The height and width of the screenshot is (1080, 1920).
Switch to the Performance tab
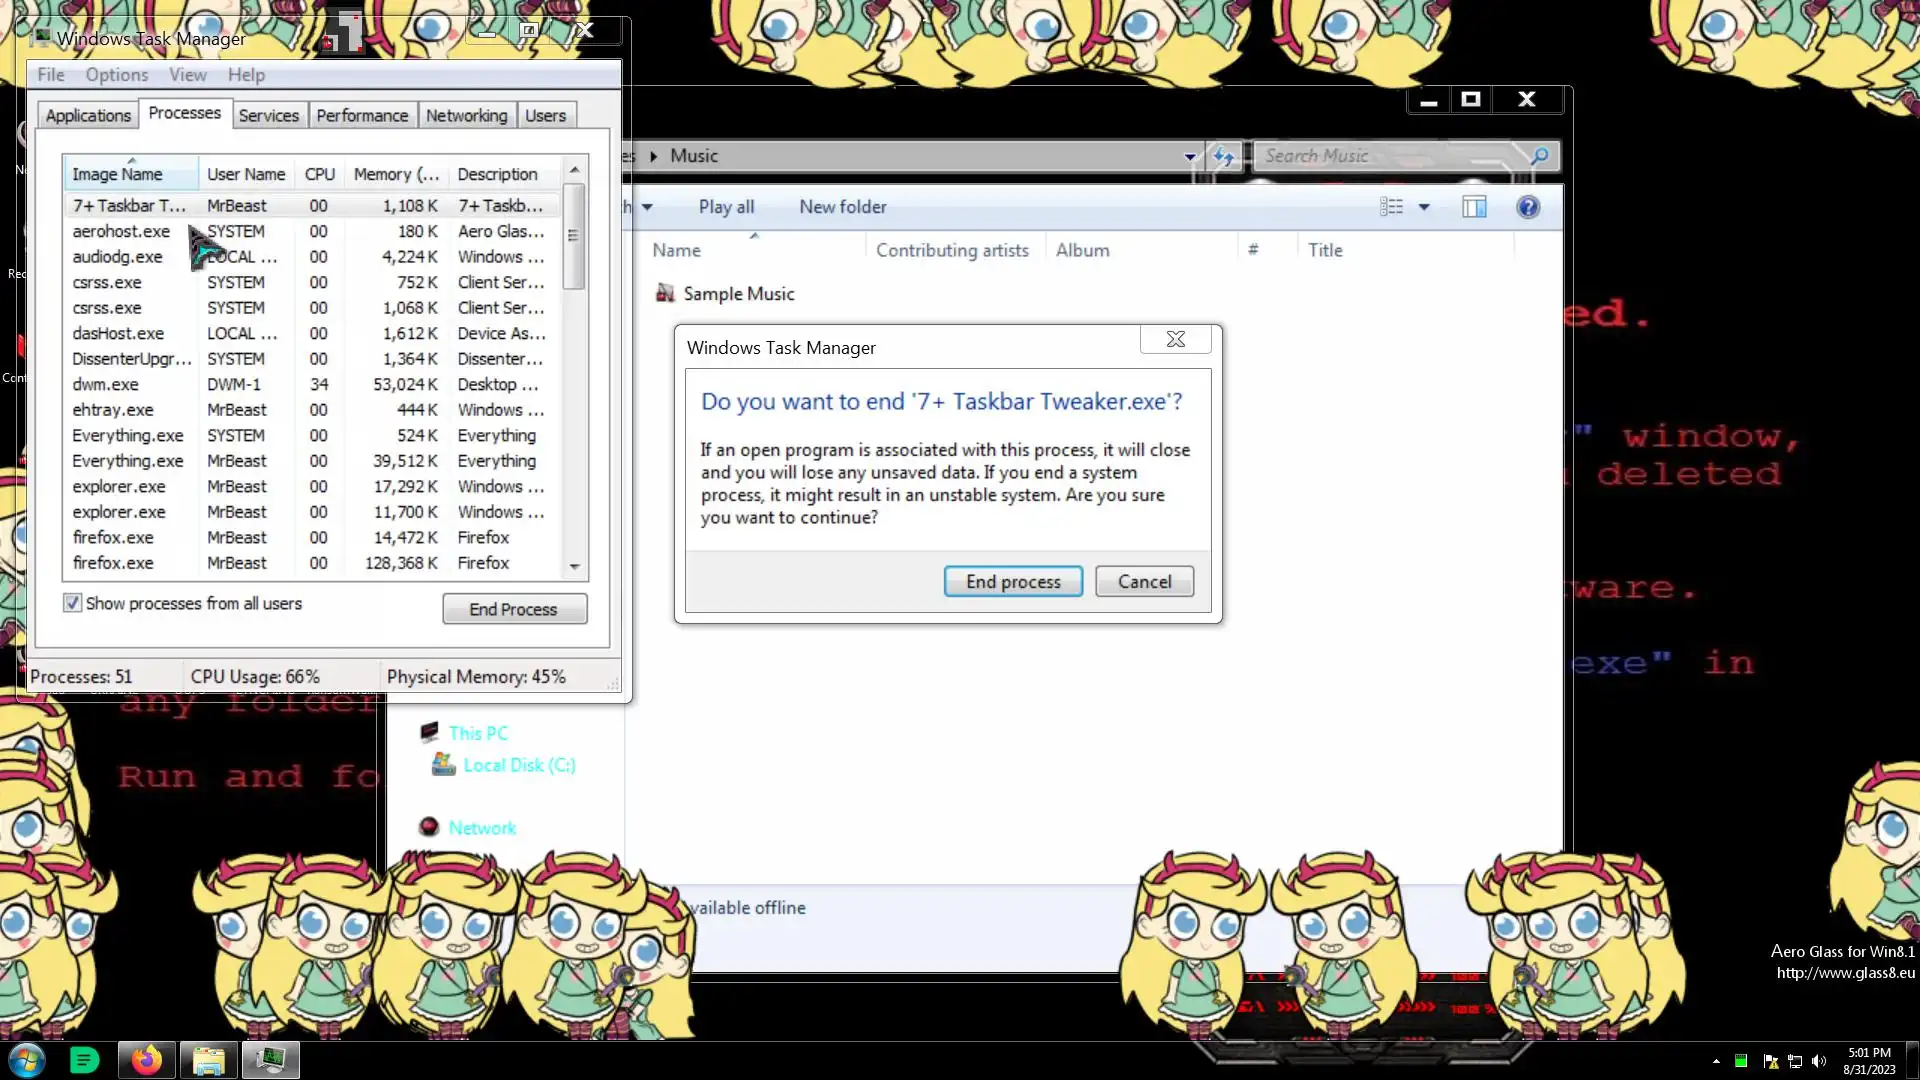pyautogui.click(x=362, y=115)
